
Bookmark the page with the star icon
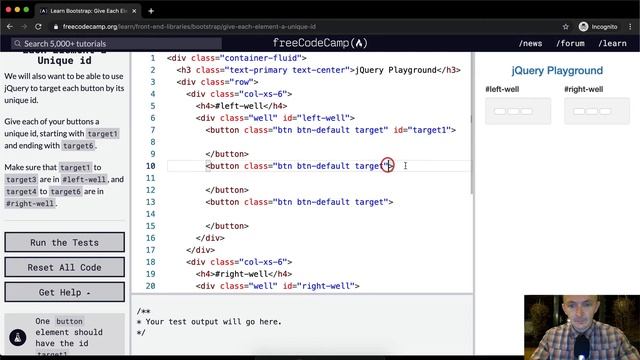(566, 27)
